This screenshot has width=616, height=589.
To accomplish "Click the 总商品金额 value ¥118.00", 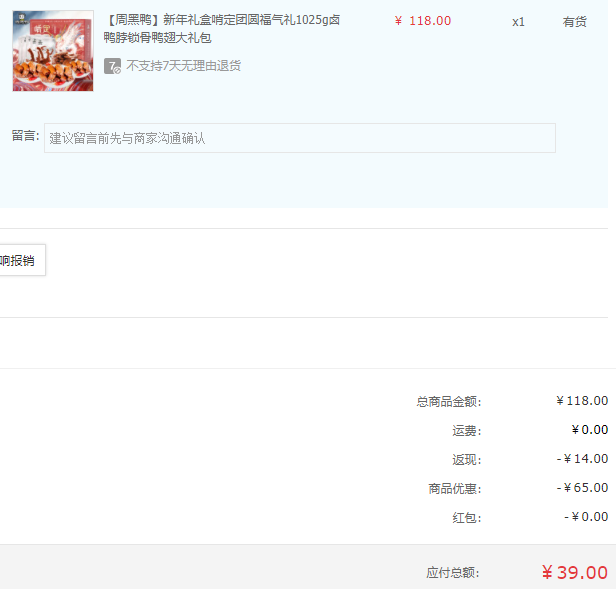I will click(x=582, y=401).
